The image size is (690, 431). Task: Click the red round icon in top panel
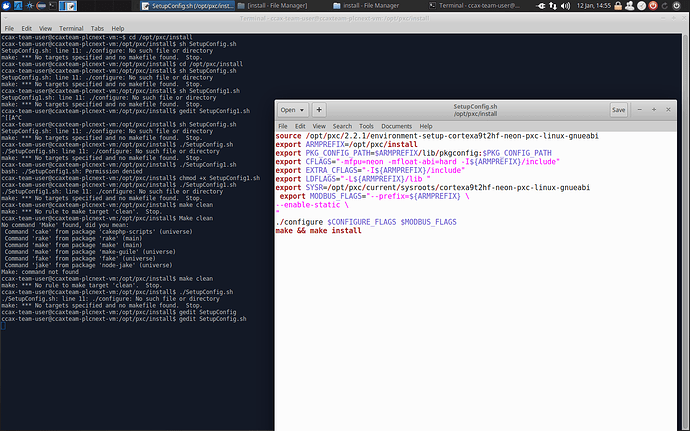(x=653, y=6)
